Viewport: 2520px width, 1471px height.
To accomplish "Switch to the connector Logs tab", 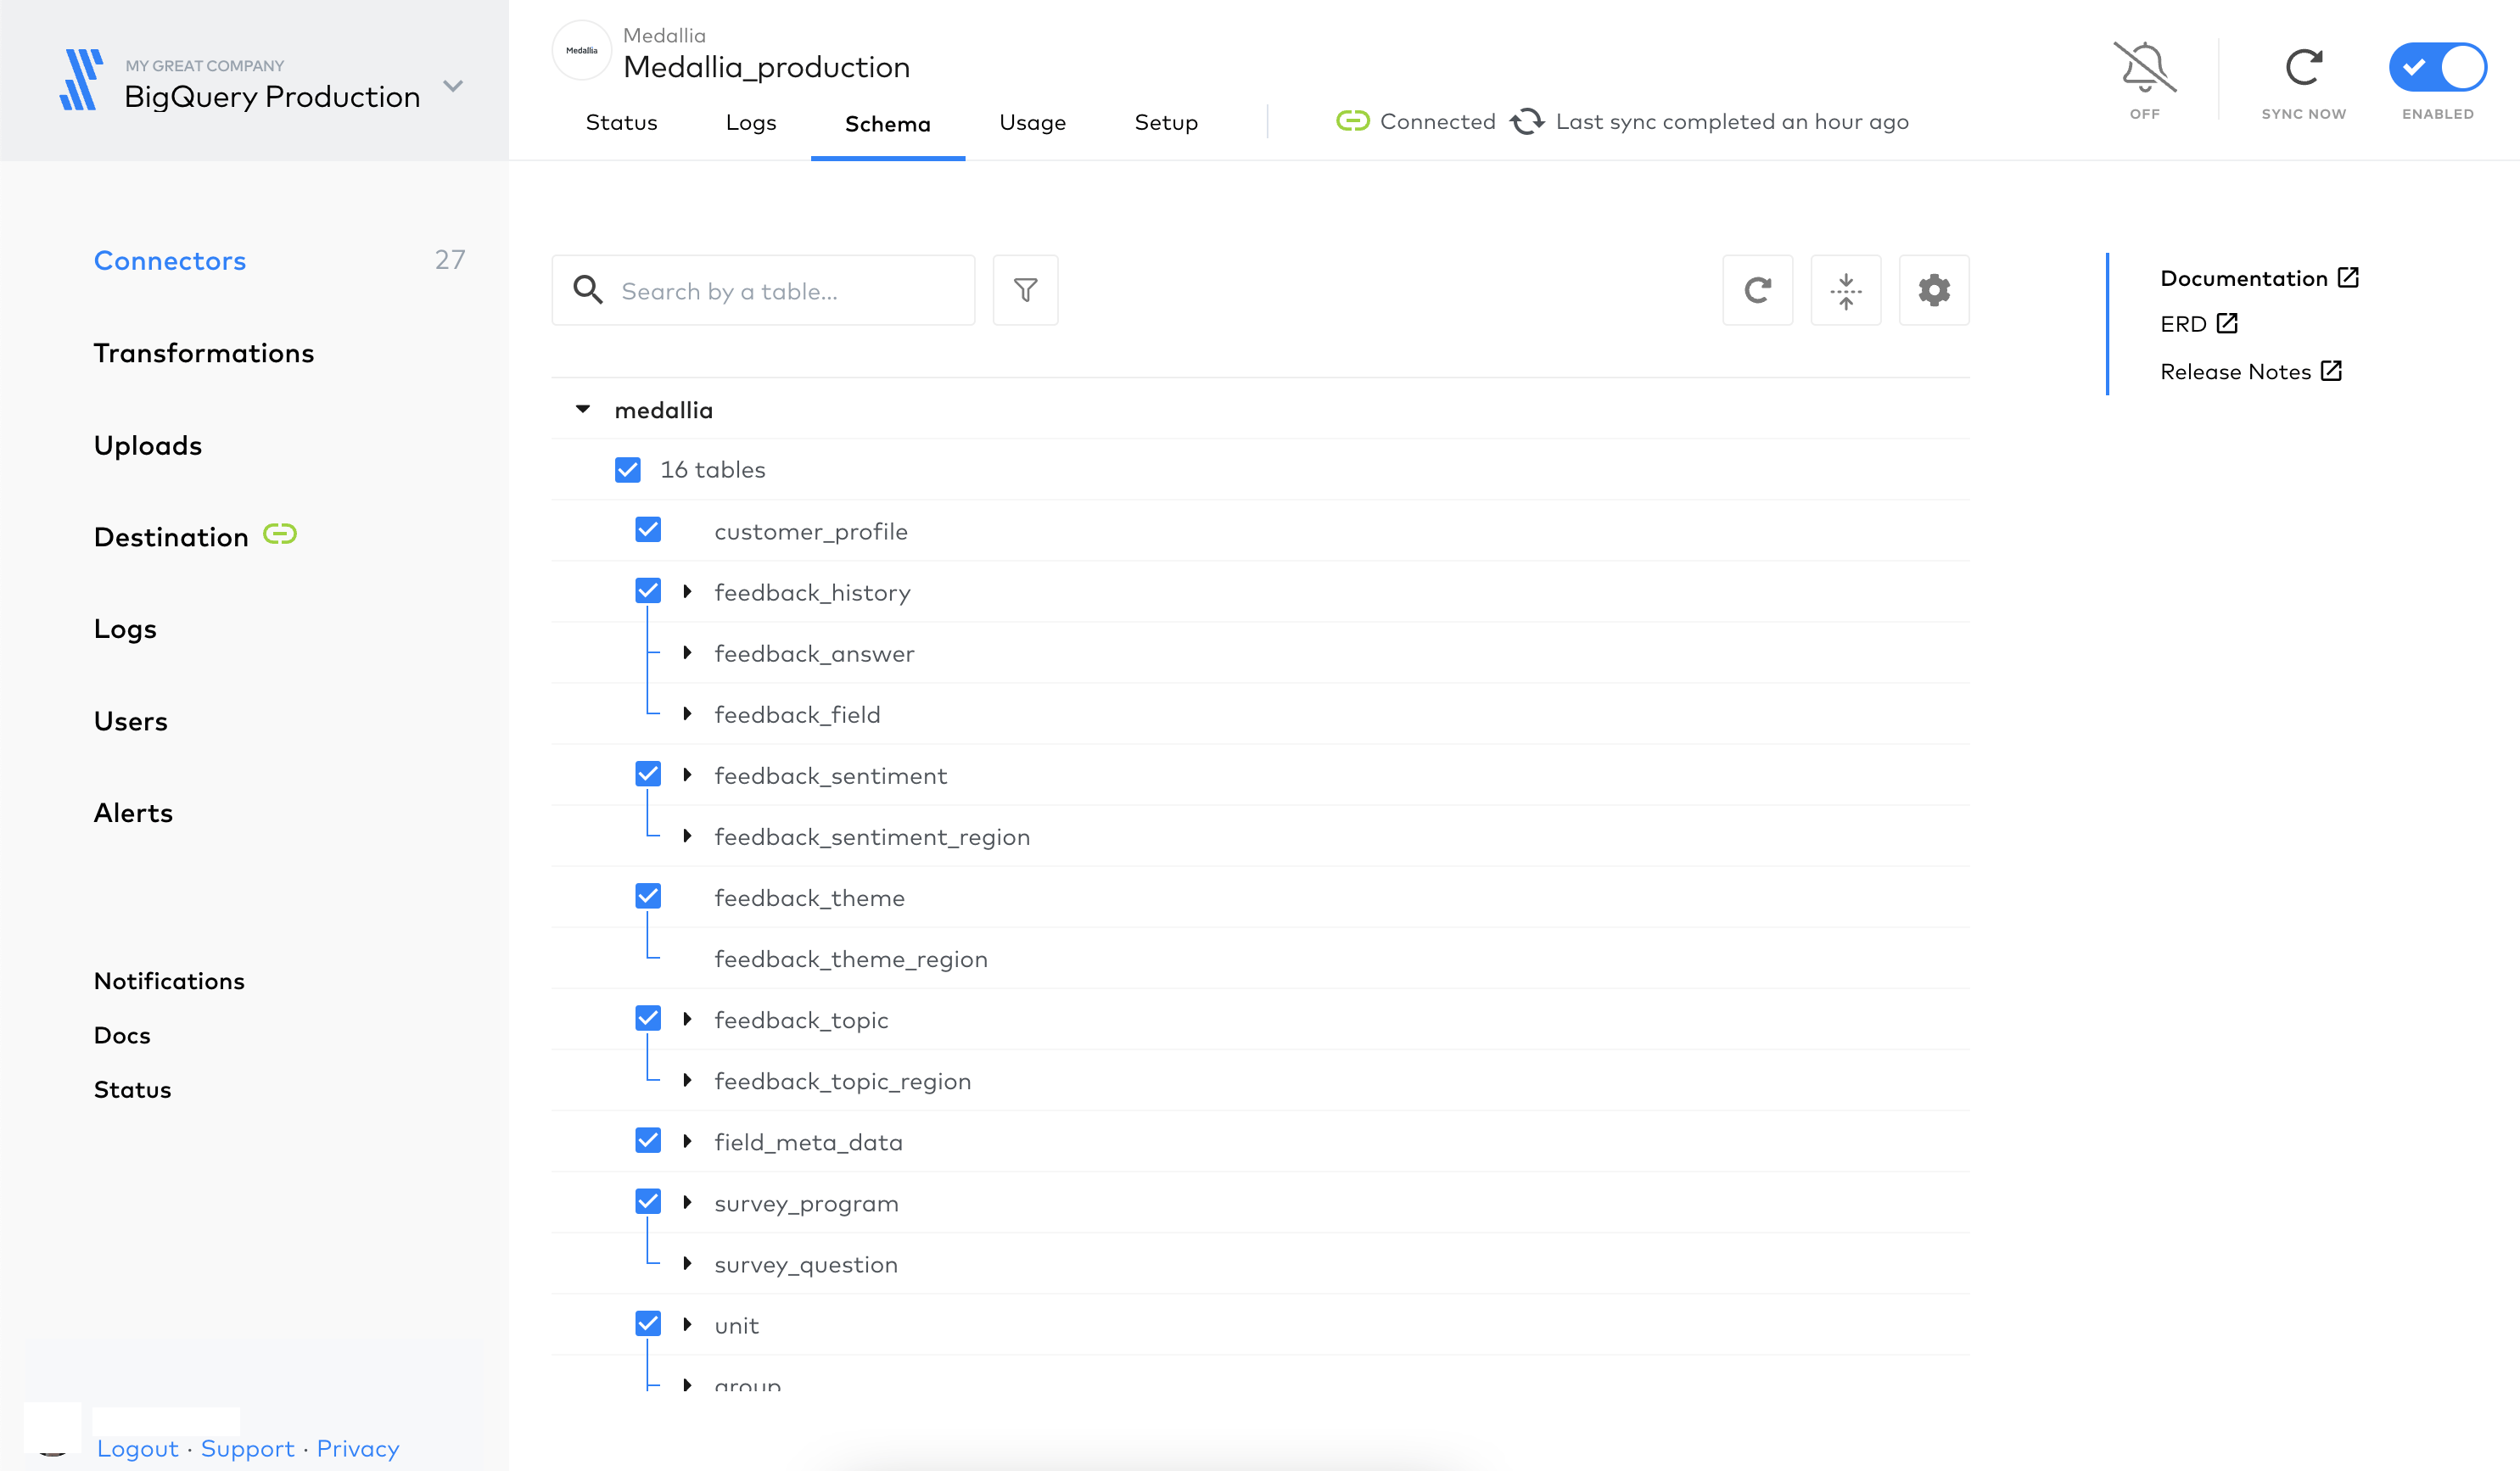I will (751, 122).
